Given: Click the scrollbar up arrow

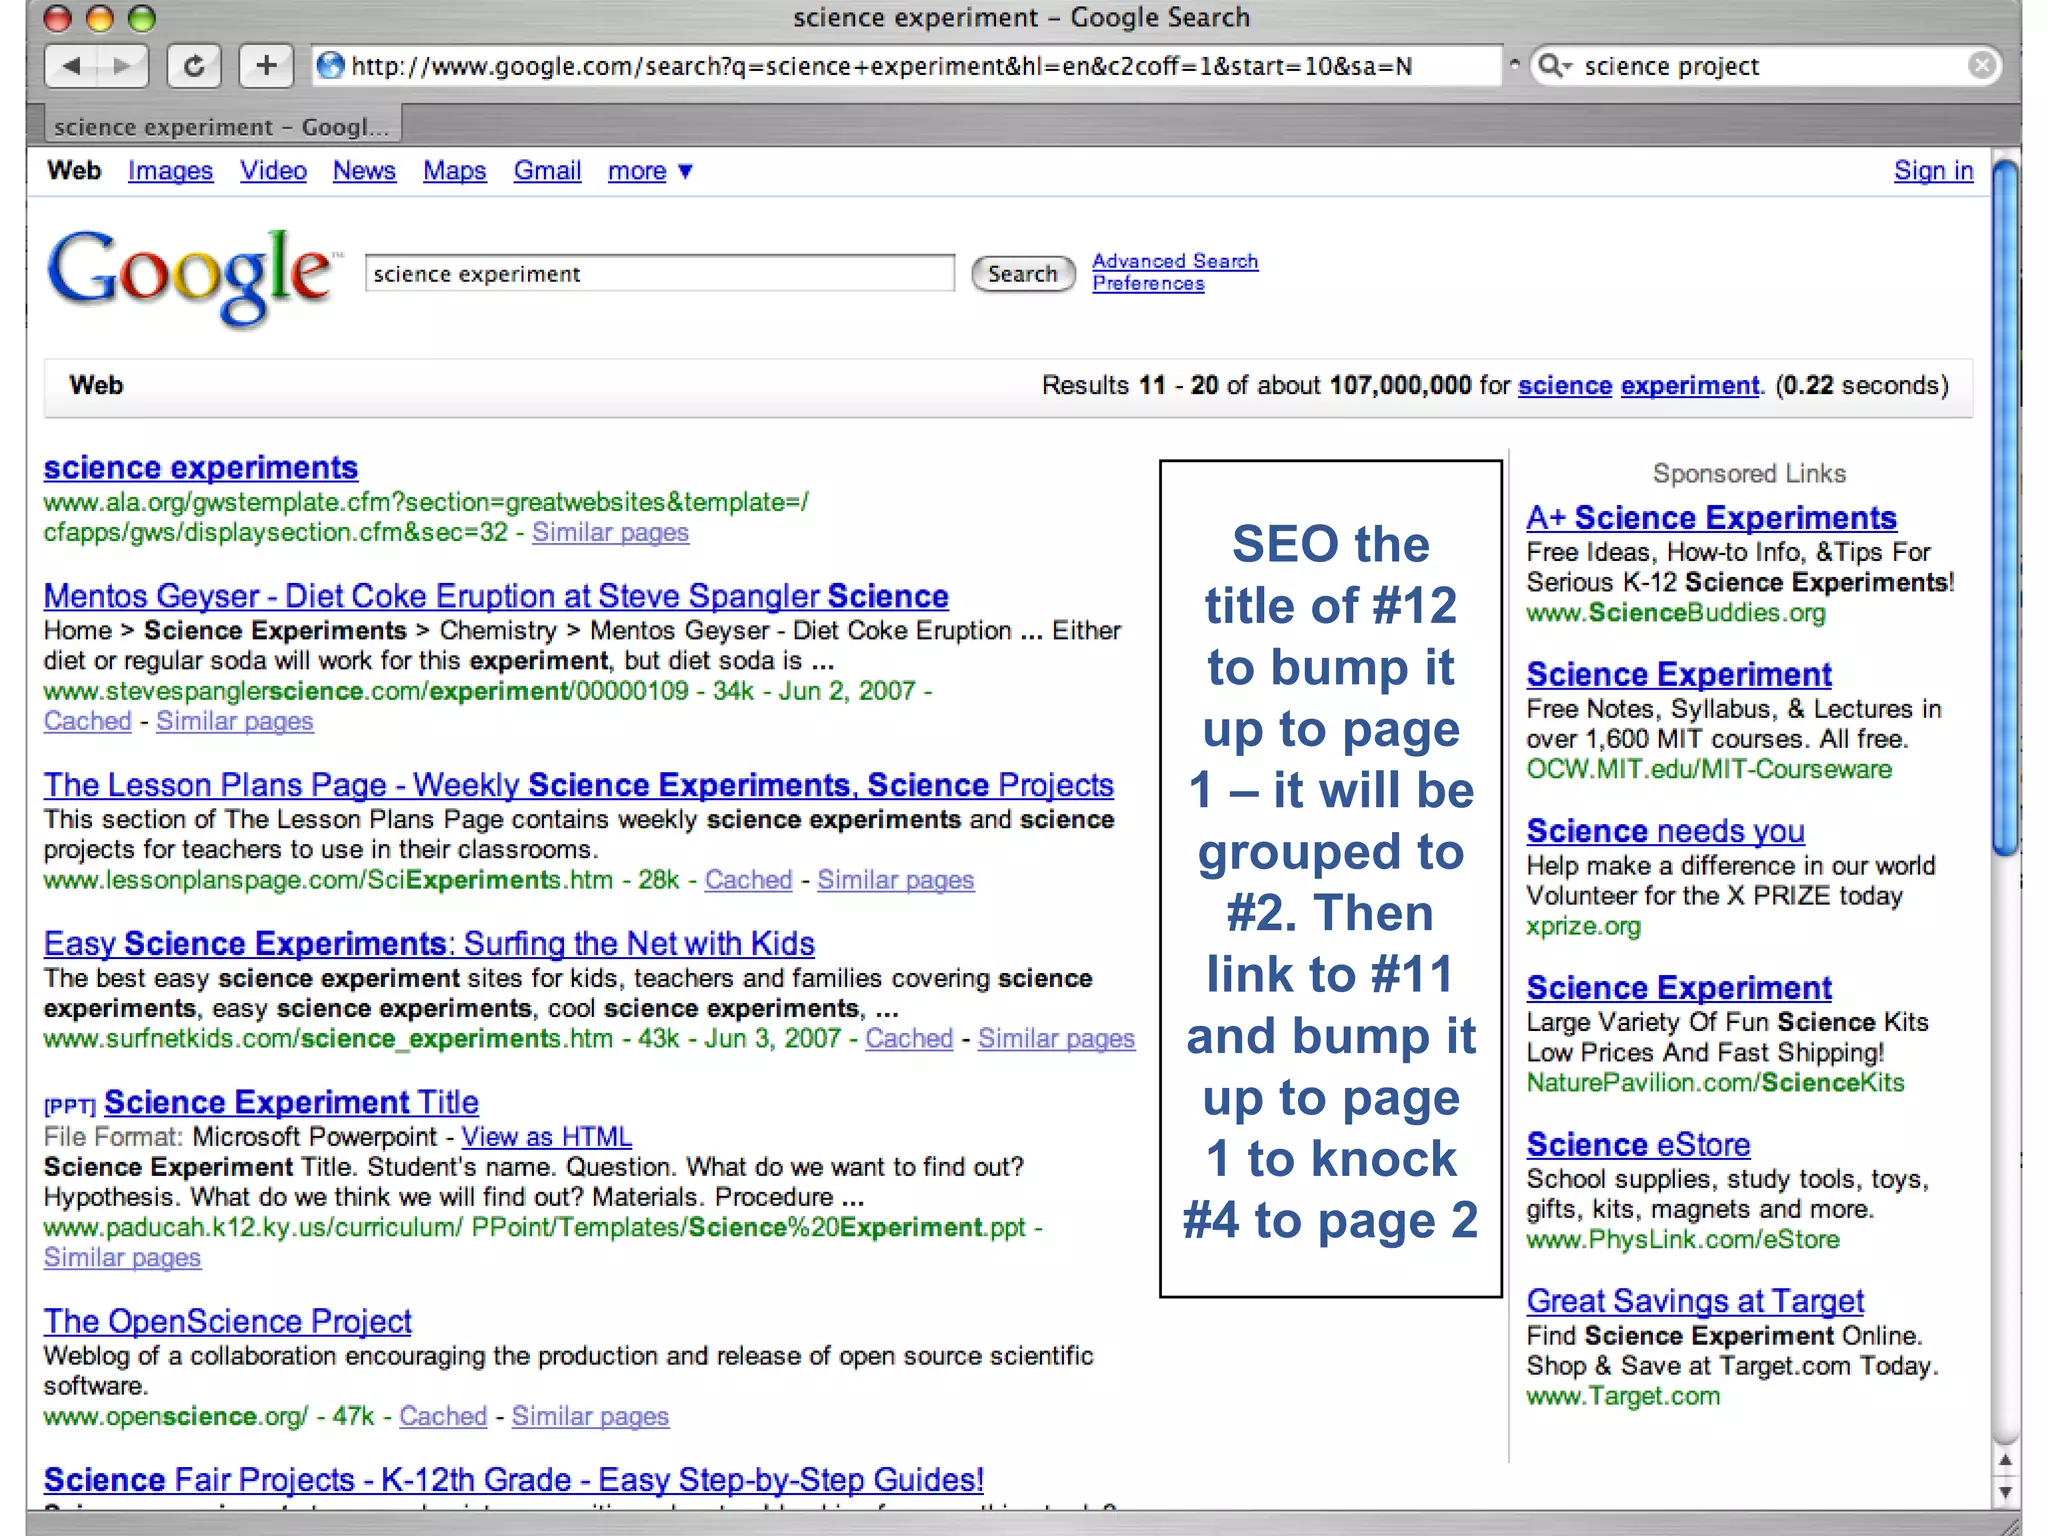Looking at the screenshot, I should click(x=2005, y=1460).
